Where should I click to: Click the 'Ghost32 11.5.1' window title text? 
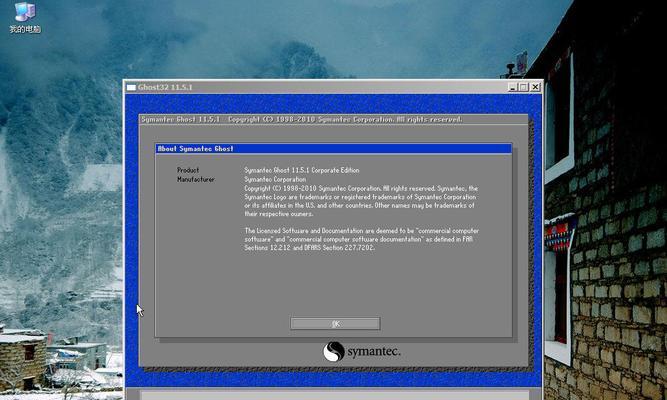pyautogui.click(x=165, y=87)
